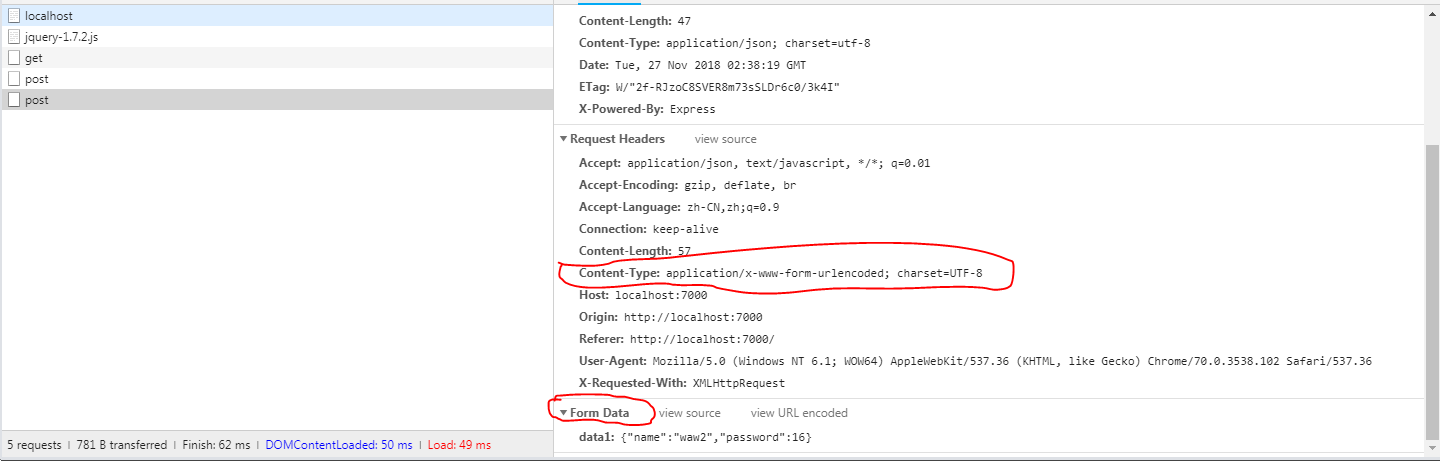Click the headers panel vertical scrollbar
The image size is (1440, 463).
pyautogui.click(x=1432, y=290)
